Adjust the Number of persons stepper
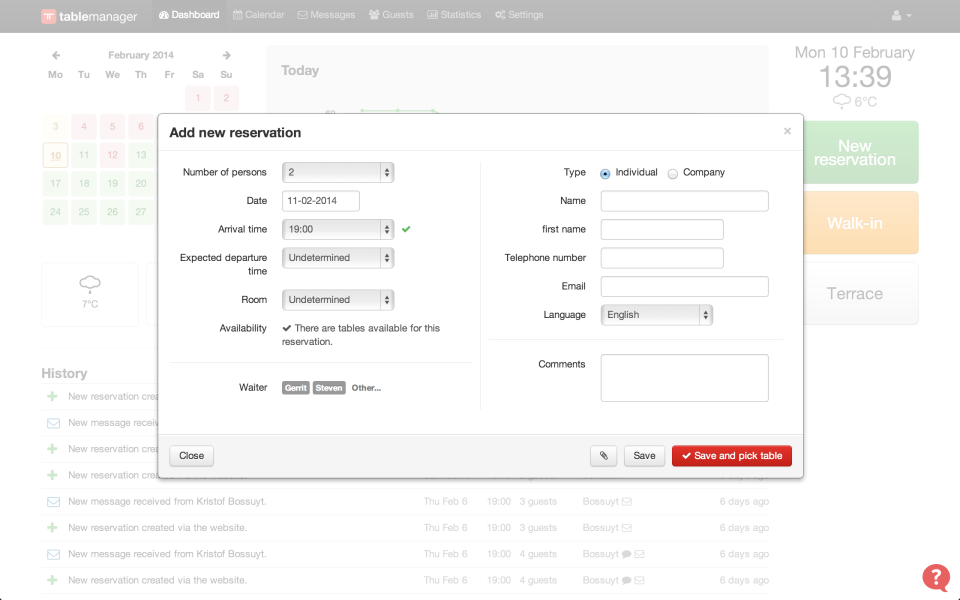The height and width of the screenshot is (600, 960). [x=387, y=172]
